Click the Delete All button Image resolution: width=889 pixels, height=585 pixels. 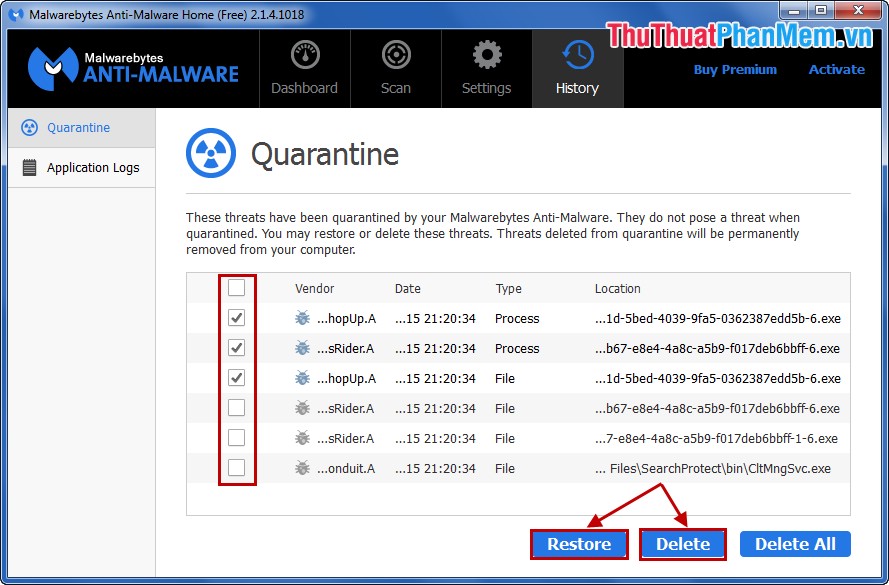pos(795,544)
